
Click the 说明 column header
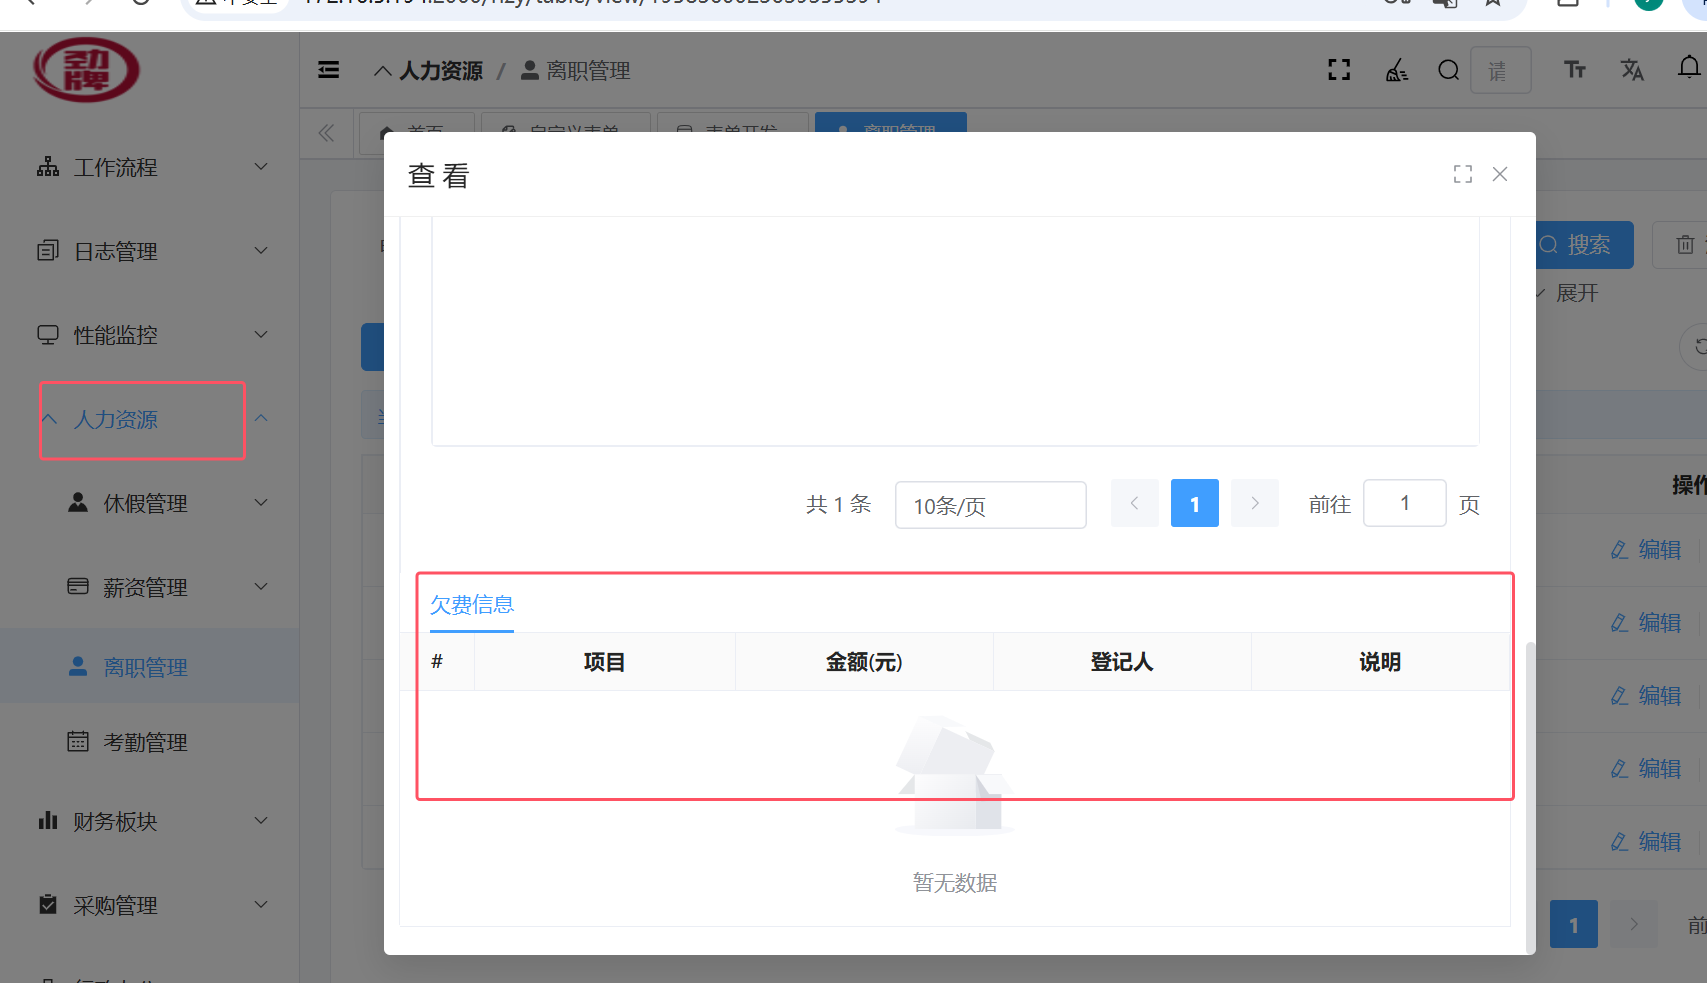1380,662
